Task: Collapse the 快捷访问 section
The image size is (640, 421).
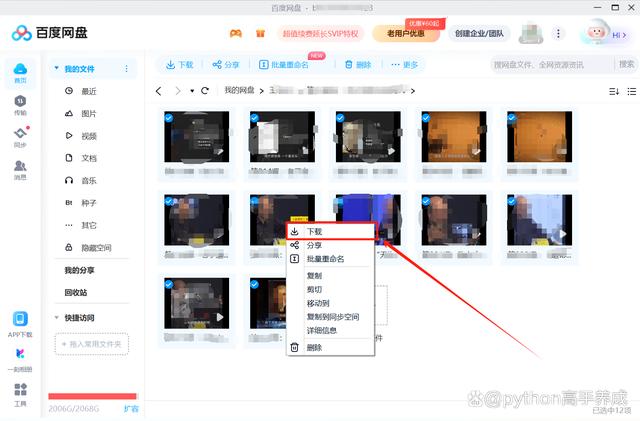Action: click(56, 317)
